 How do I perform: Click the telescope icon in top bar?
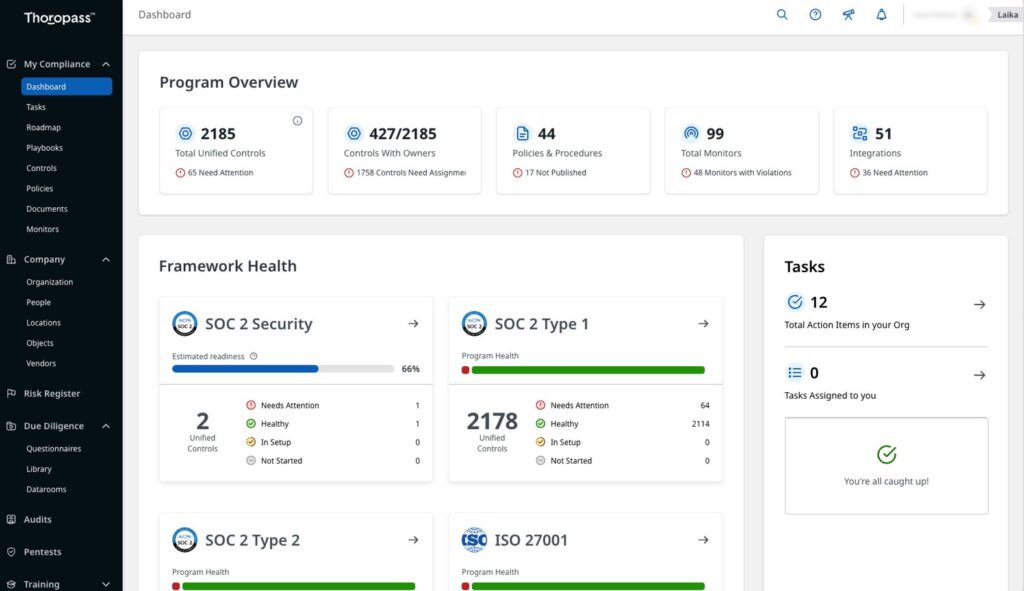click(x=848, y=15)
